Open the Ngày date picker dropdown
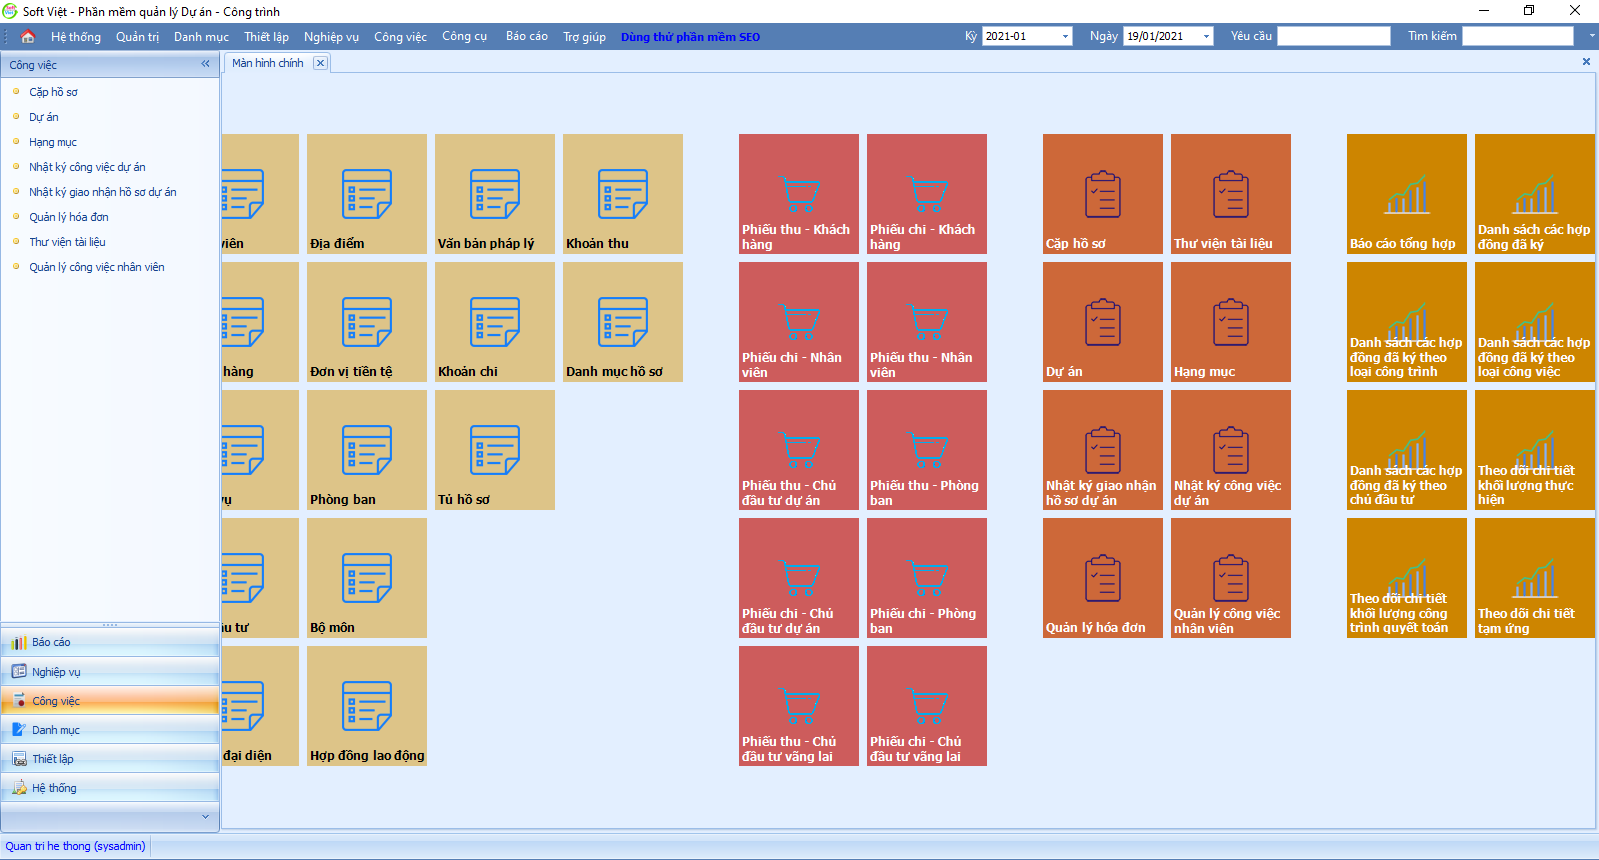Screen dimensions: 1599x860 [x=1206, y=37]
